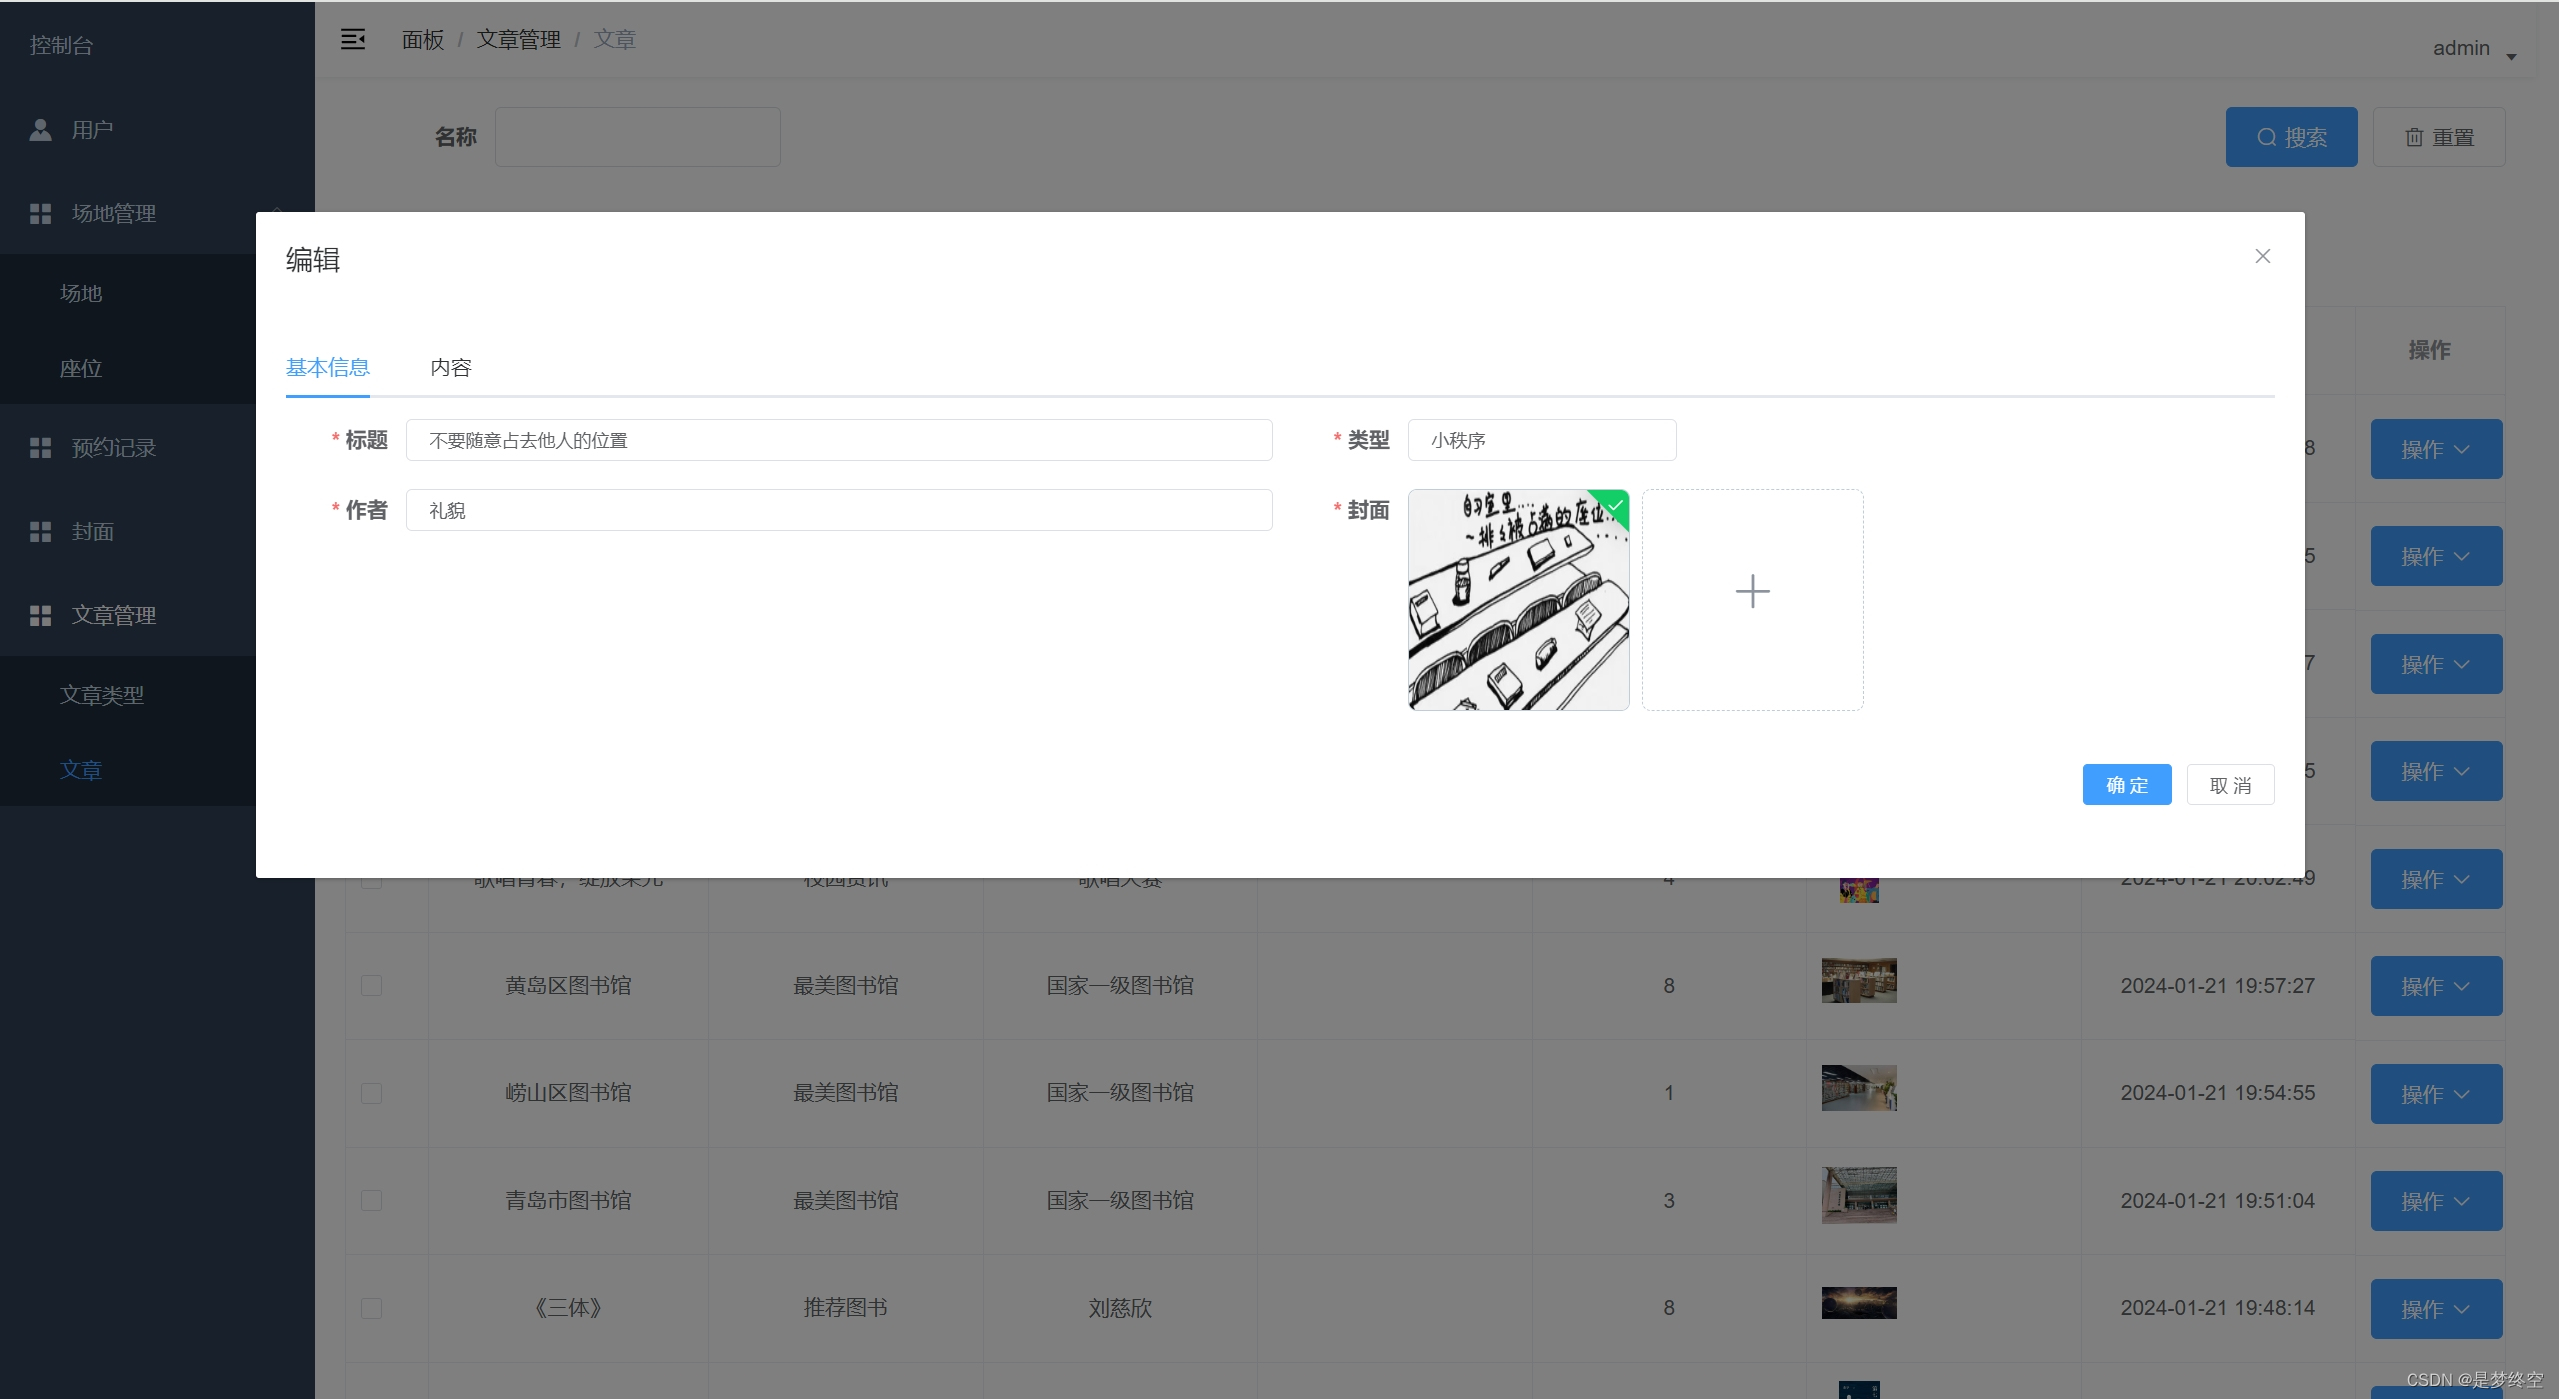Click 最美图书馆 cell in 青岛市图书馆 row

pyautogui.click(x=846, y=1200)
